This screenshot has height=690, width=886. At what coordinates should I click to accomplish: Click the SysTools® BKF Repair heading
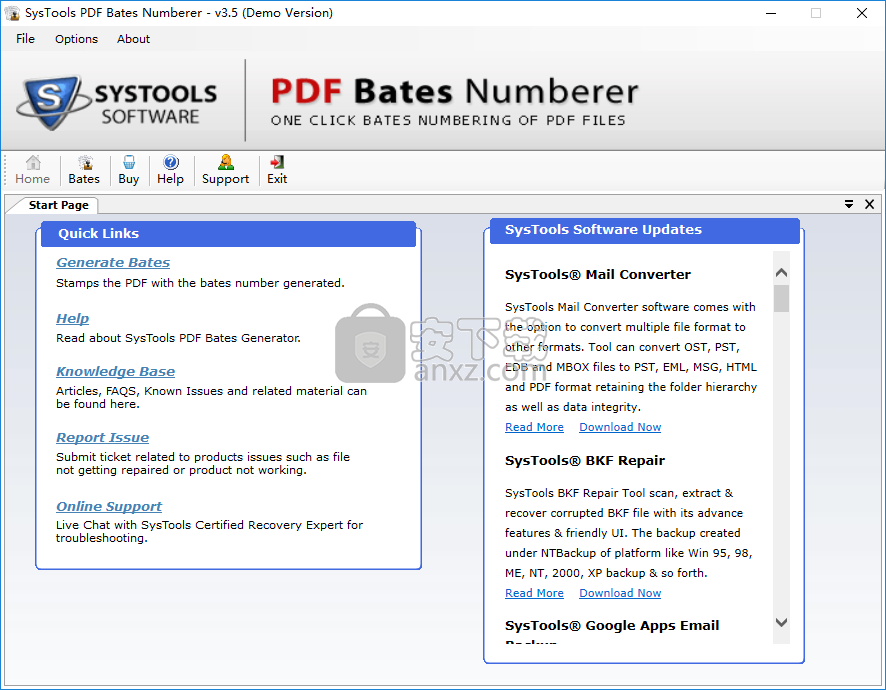pyautogui.click(x=584, y=461)
